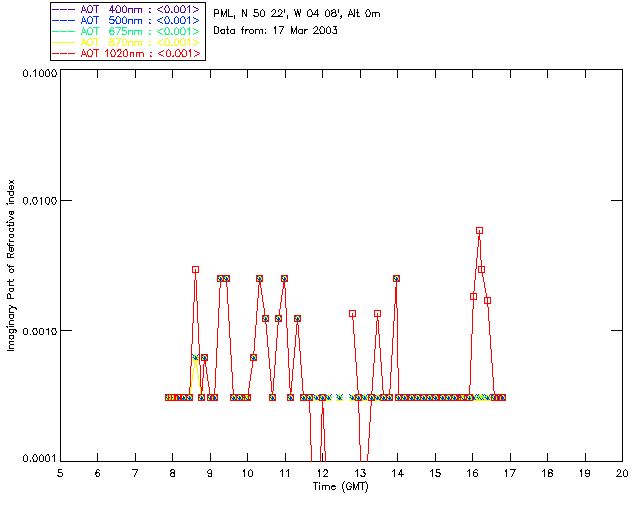Click the x-axis tick label 8
Viewport: 640px width, 512px height.
click(x=172, y=473)
